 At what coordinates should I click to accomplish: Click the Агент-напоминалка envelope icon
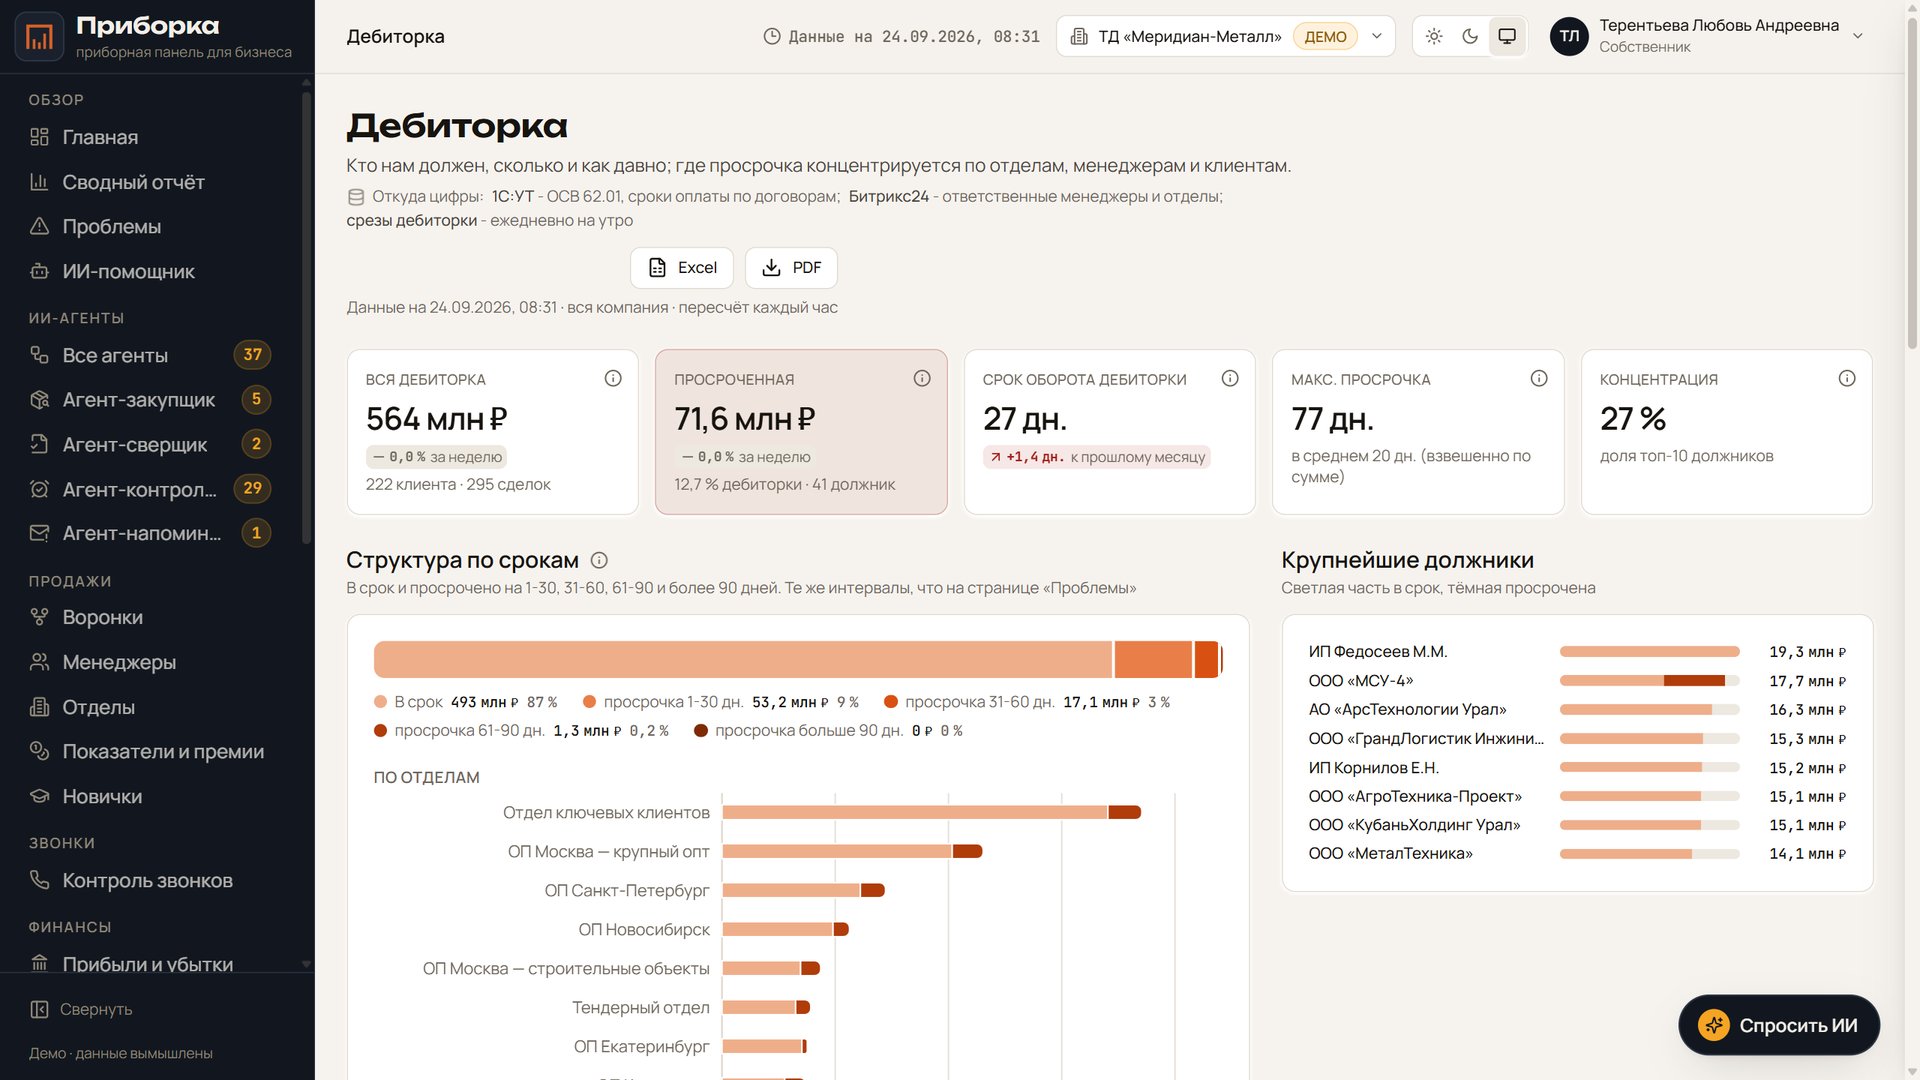39,533
